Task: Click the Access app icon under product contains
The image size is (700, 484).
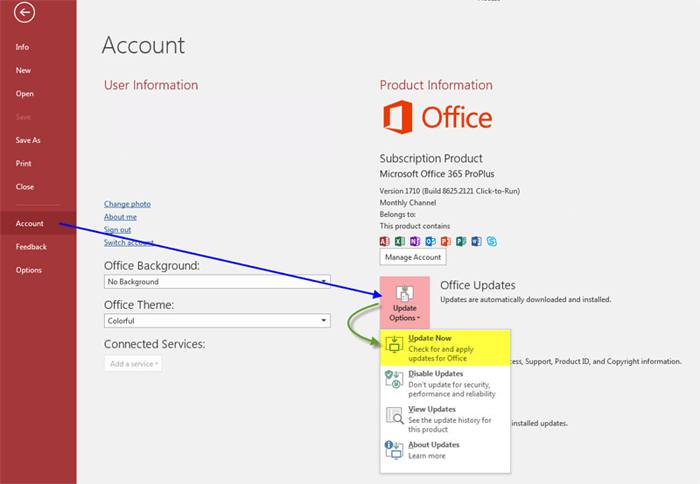Action: (384, 242)
